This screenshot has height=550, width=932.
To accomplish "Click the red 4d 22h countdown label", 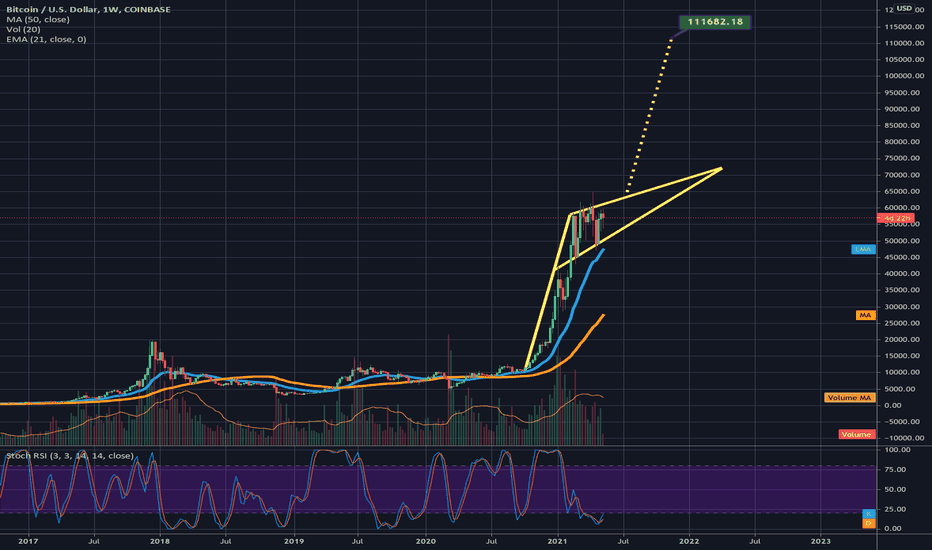I will coord(898,218).
